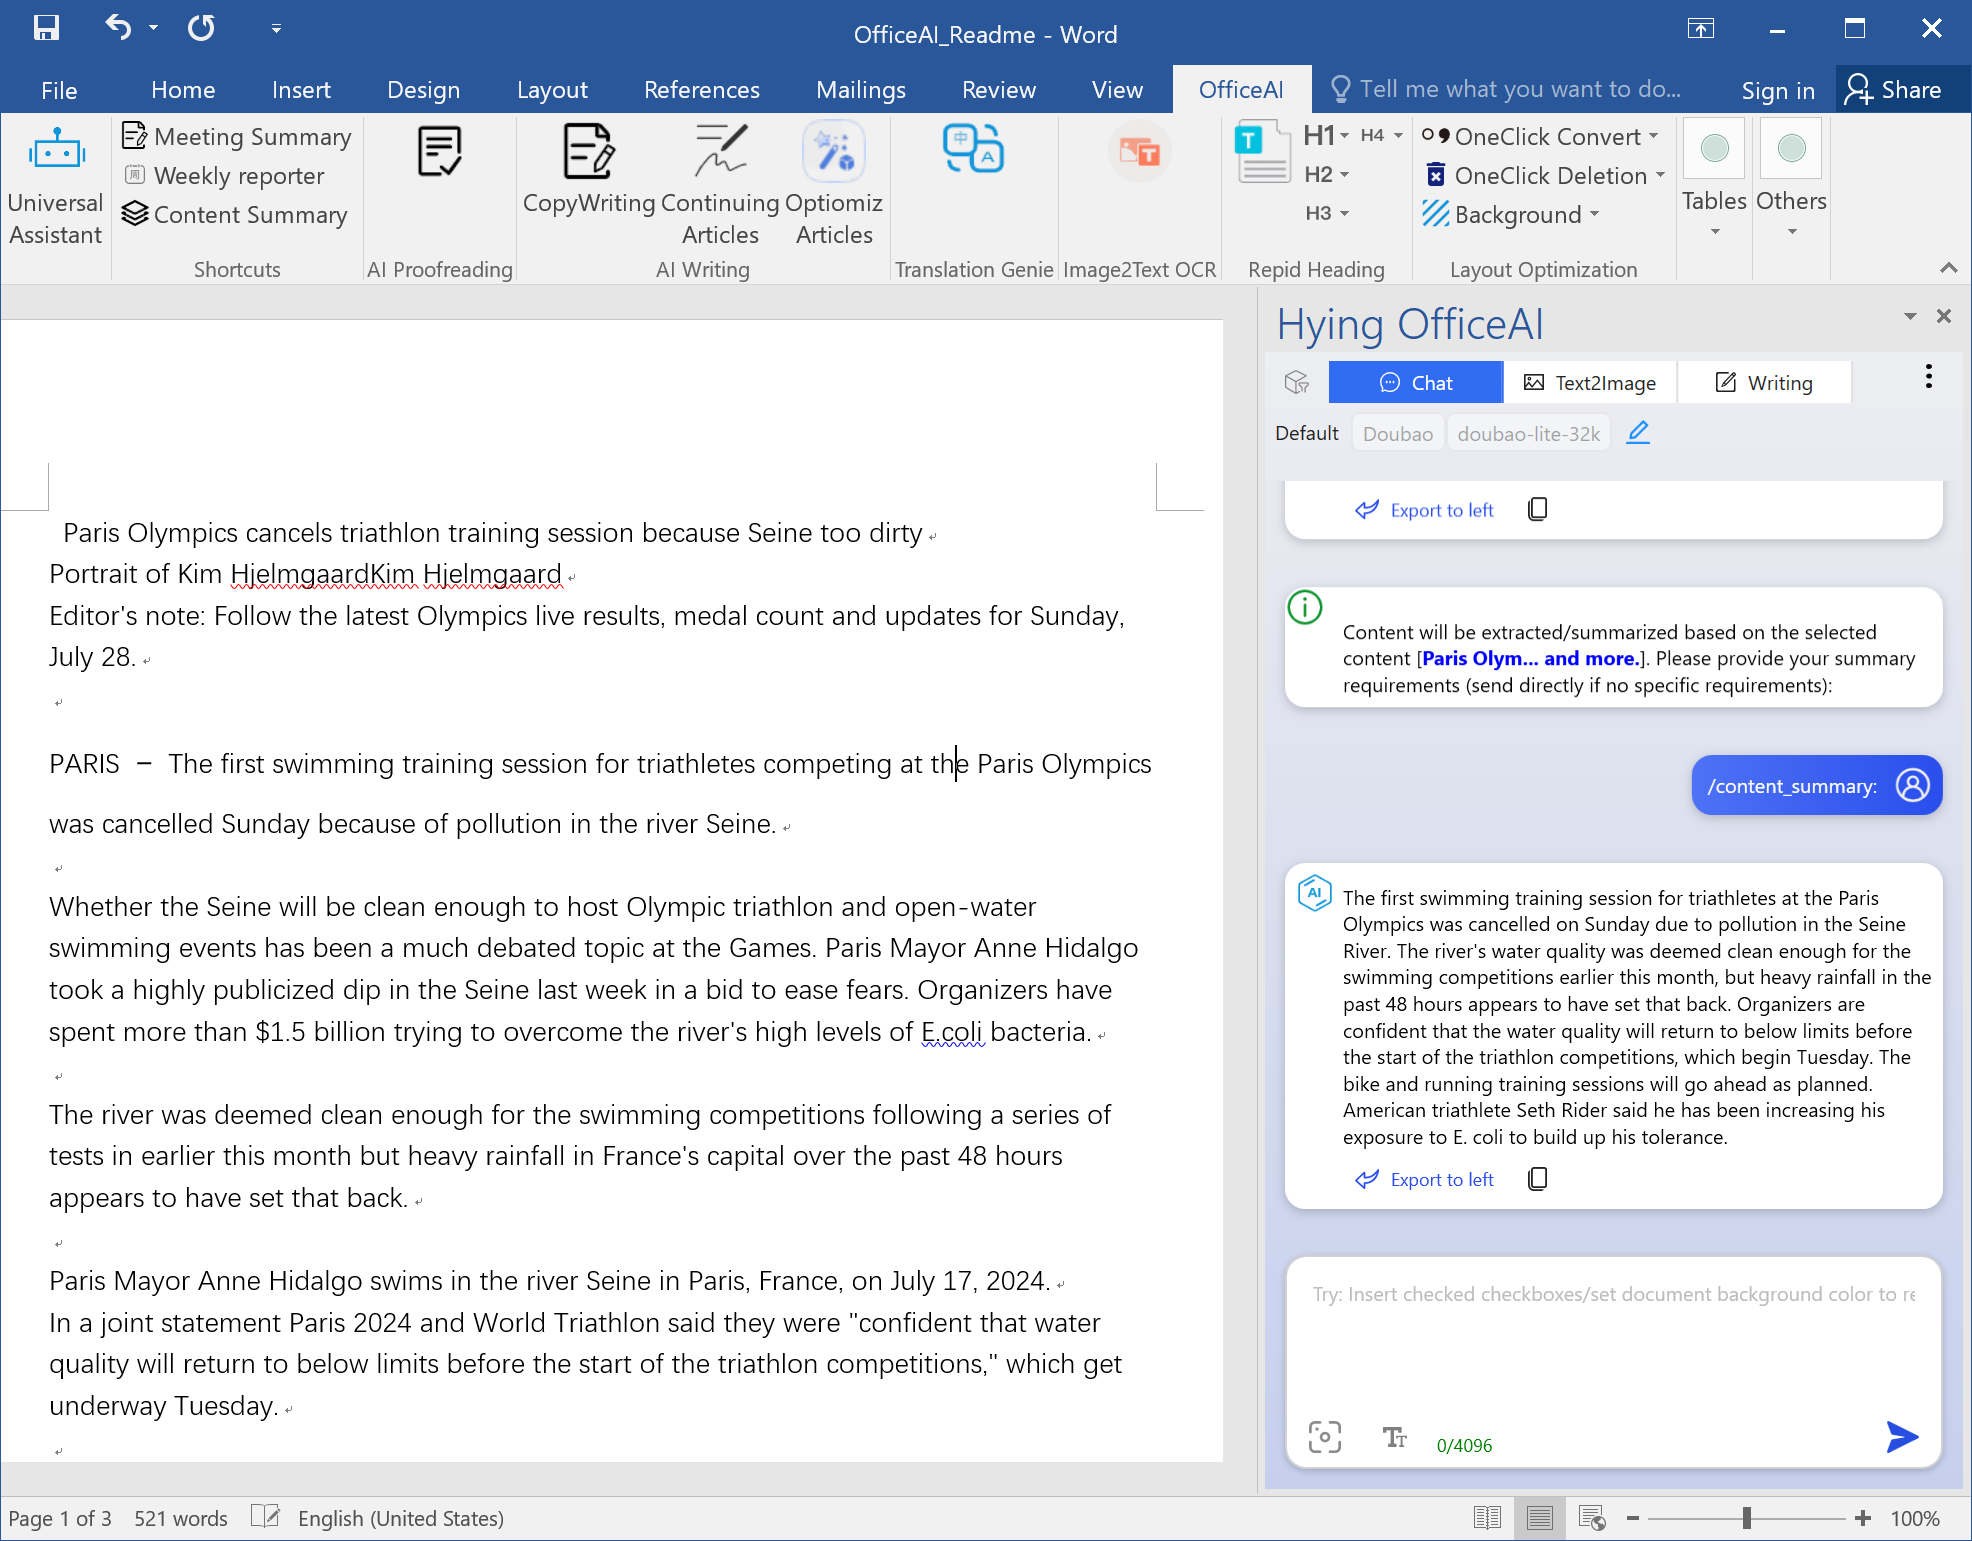Switch to Print Layout view
The height and width of the screenshot is (1541, 1972).
[x=1540, y=1518]
